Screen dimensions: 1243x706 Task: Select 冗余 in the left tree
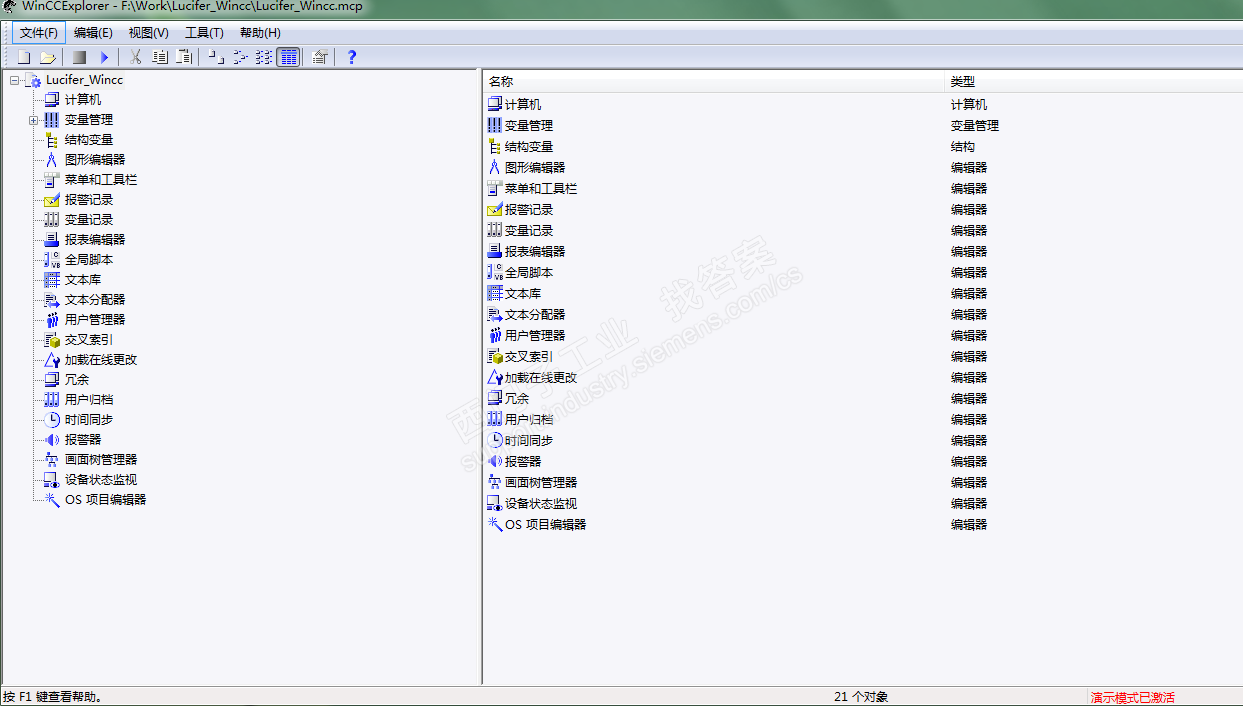77,380
